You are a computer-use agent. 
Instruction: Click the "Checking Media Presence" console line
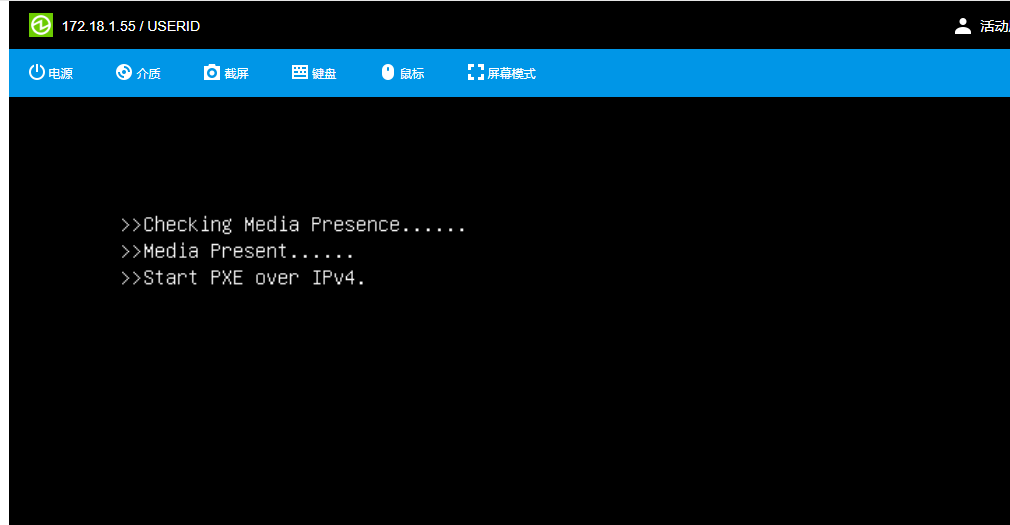(x=293, y=224)
